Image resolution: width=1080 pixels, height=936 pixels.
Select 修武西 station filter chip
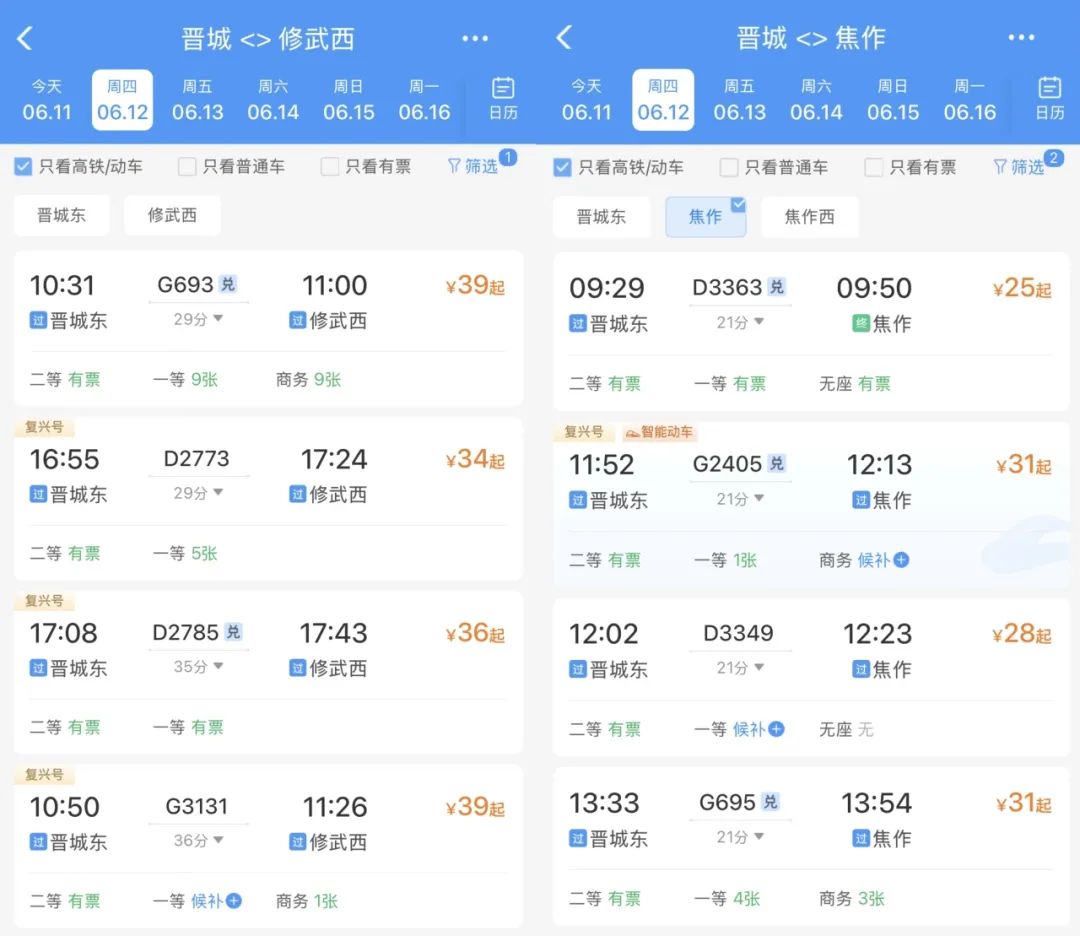[x=172, y=215]
